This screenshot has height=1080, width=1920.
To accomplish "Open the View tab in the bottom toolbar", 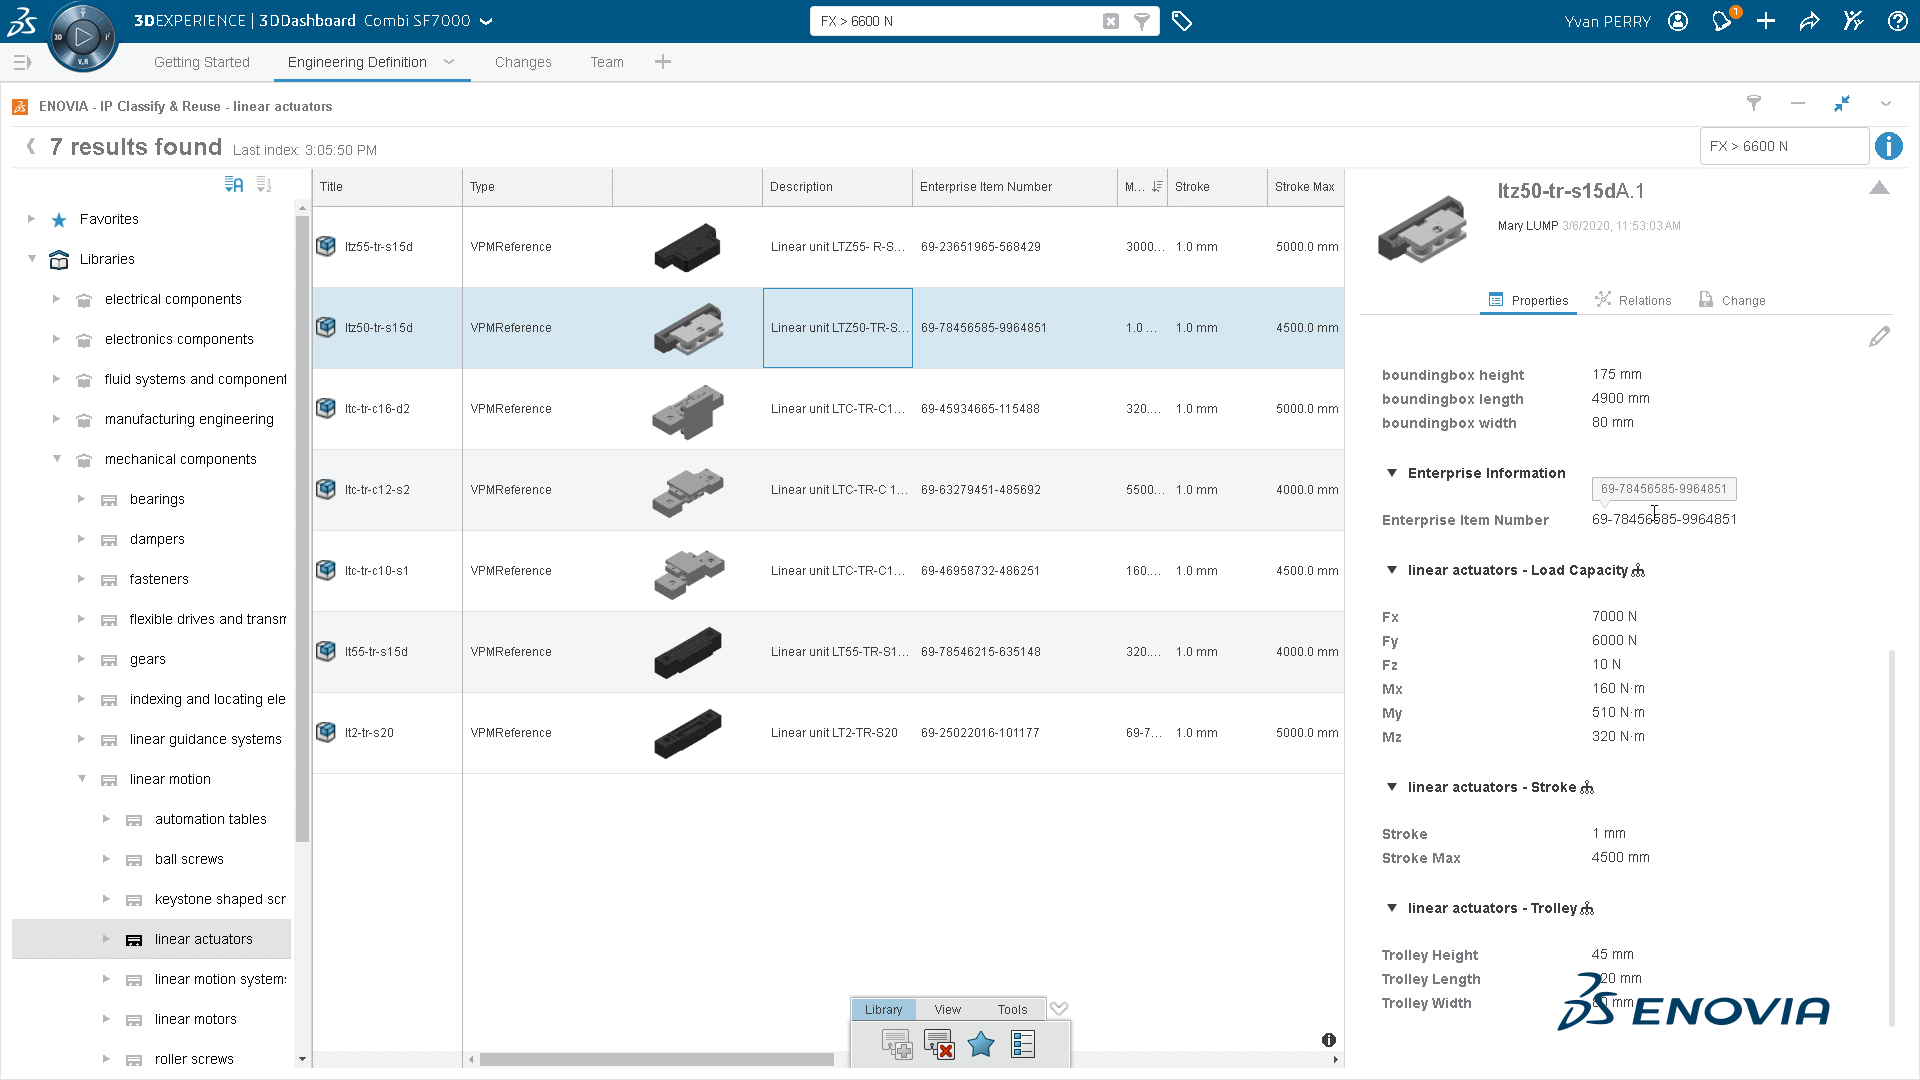I will [x=947, y=1009].
